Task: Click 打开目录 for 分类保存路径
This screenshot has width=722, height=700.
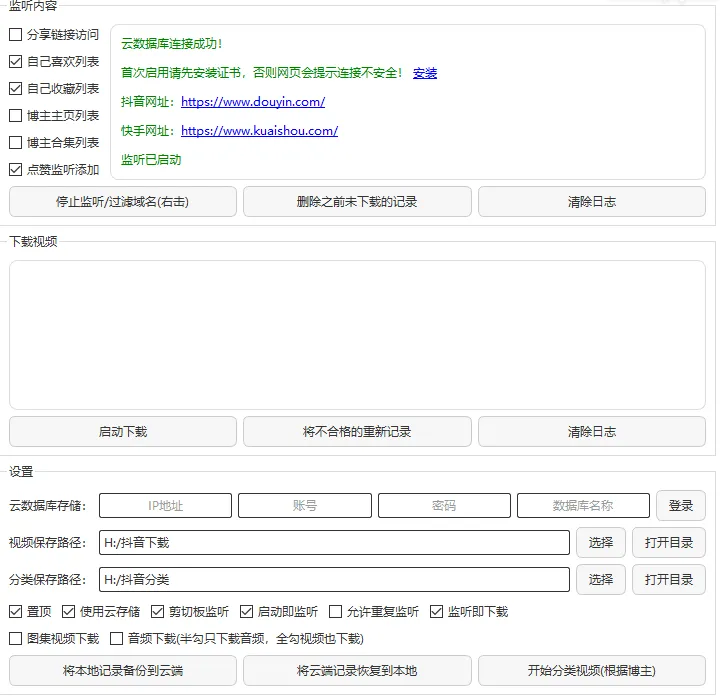Action: (x=669, y=579)
